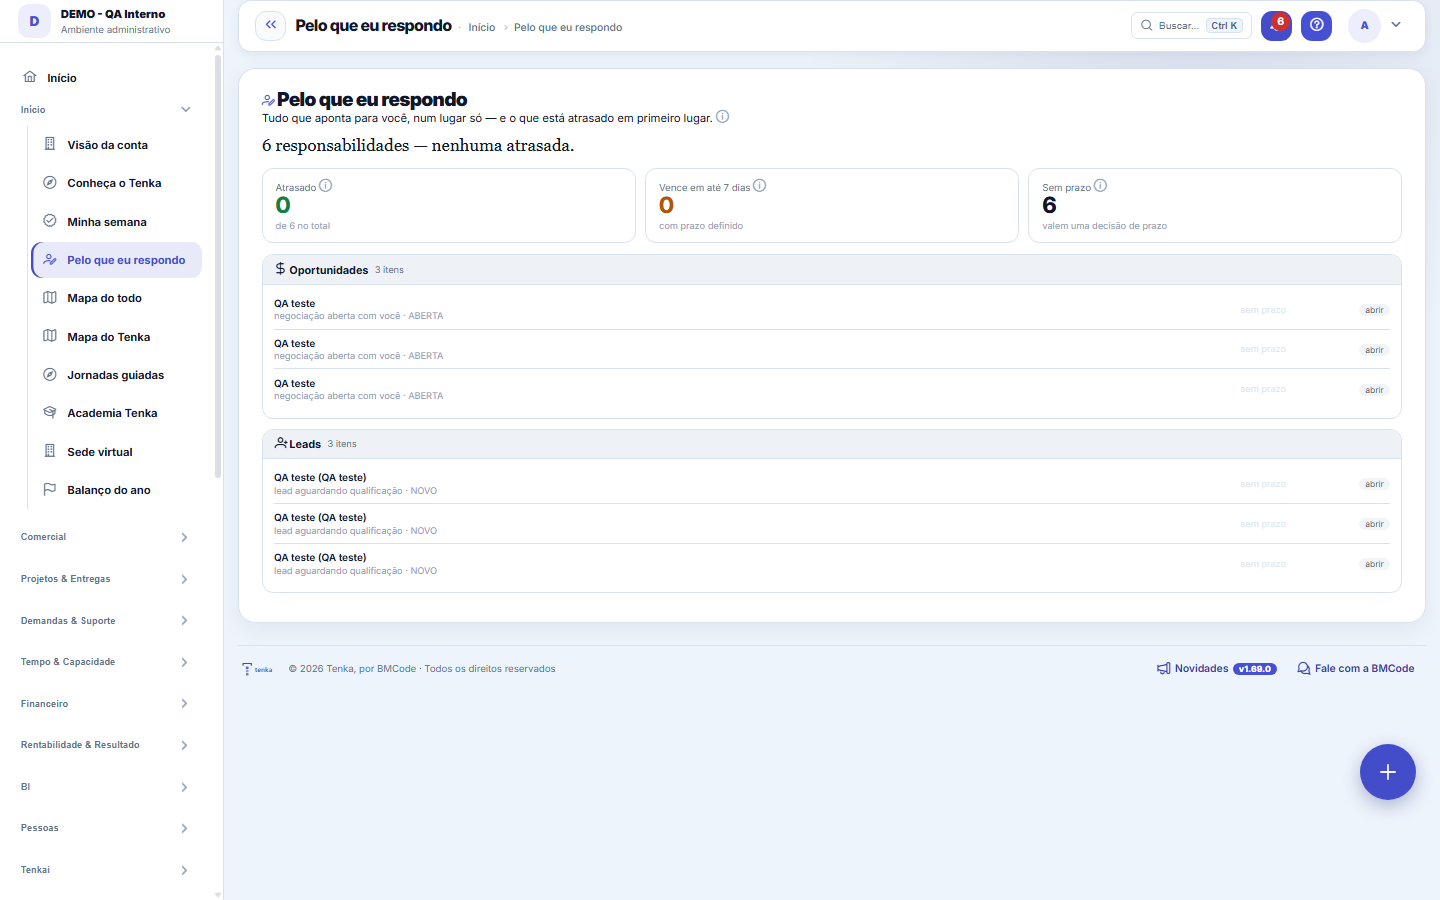1440x900 pixels.
Task: Expand the Demandas & Suporte section
Action: [105, 621]
